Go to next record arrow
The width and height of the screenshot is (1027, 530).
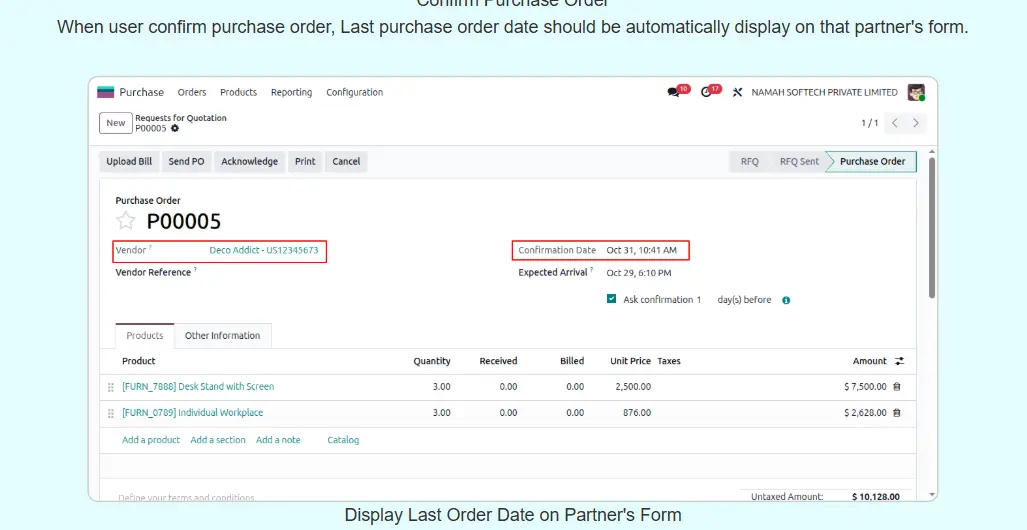point(916,123)
